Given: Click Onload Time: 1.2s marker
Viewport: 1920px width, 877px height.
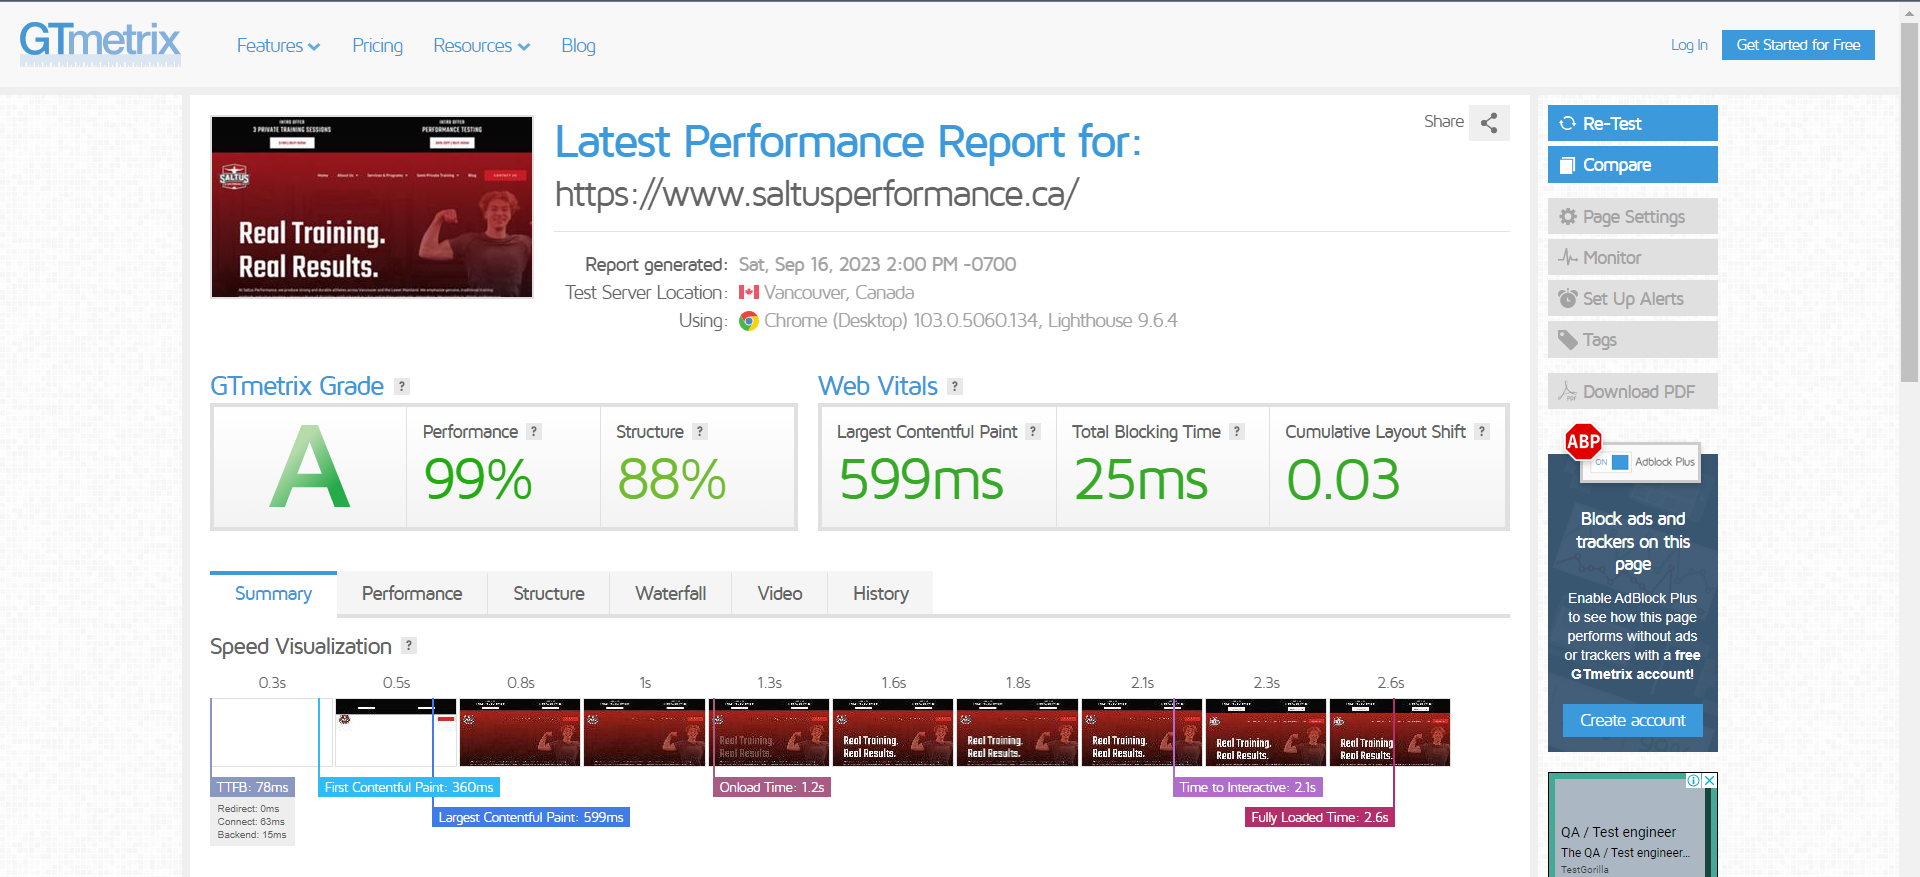Looking at the screenshot, I should click(772, 788).
